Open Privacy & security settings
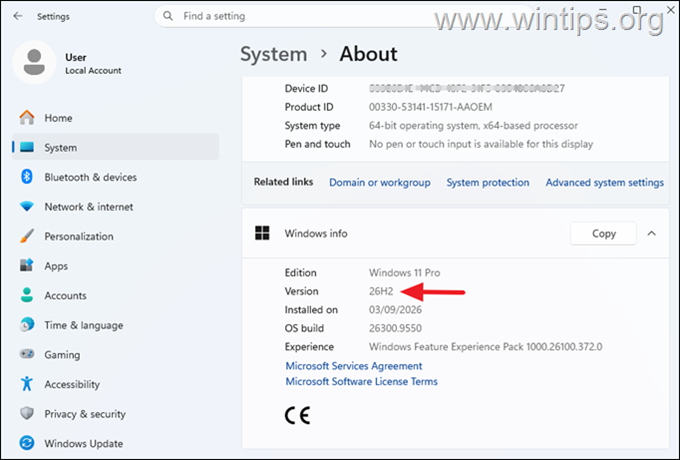680x460 pixels. pyautogui.click(x=116, y=414)
